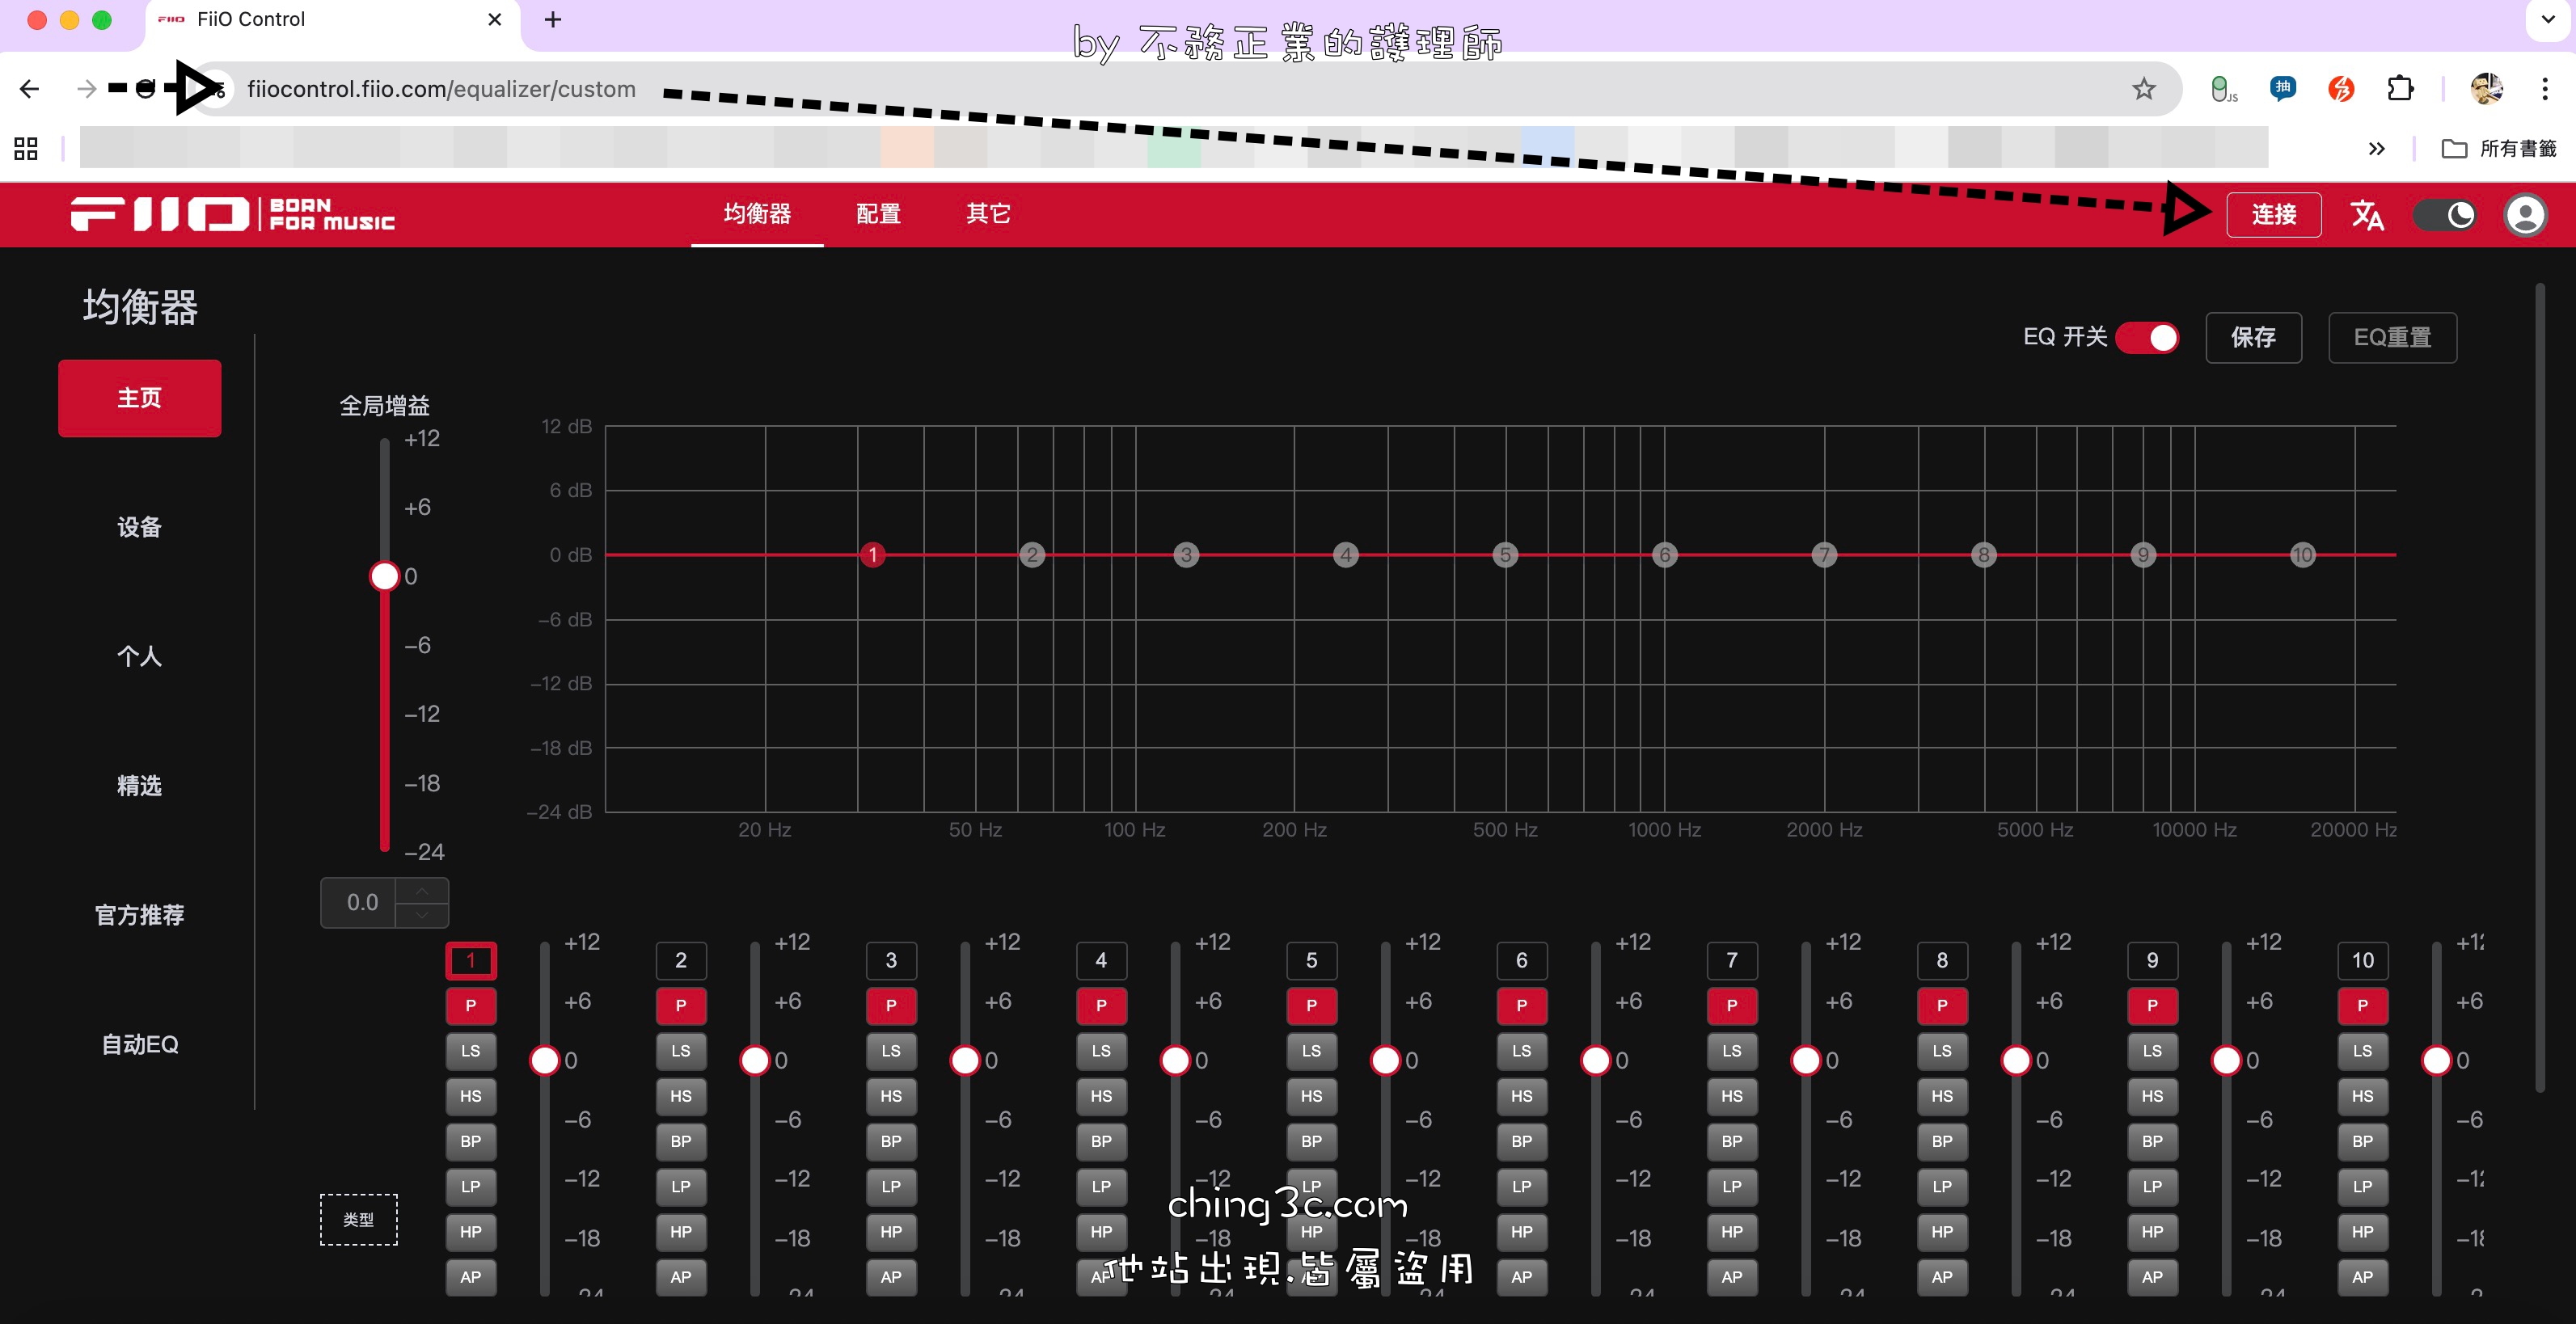Click the FiiO Born for Music logo

pos(233,214)
